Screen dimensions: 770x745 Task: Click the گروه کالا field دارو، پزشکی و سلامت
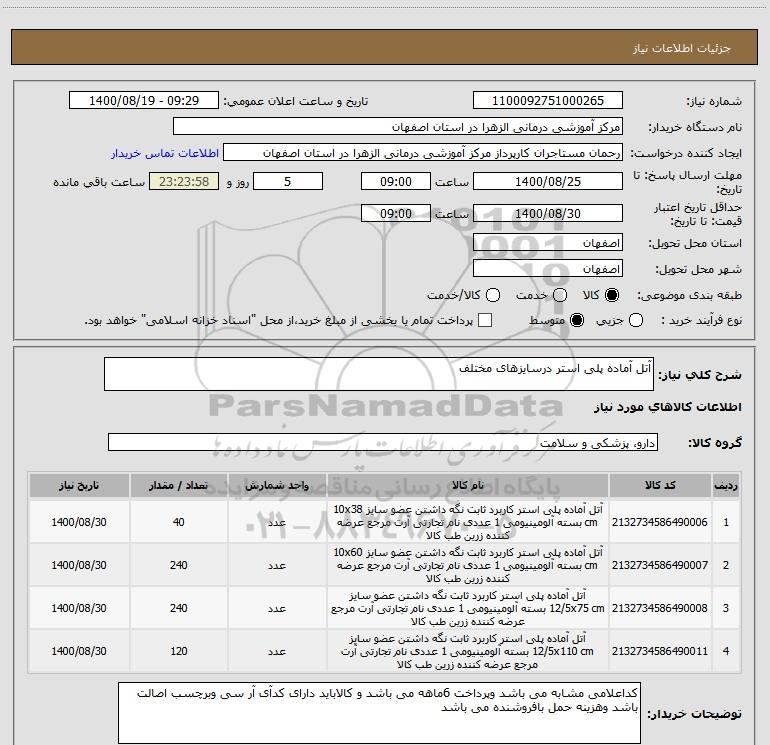click(x=383, y=442)
